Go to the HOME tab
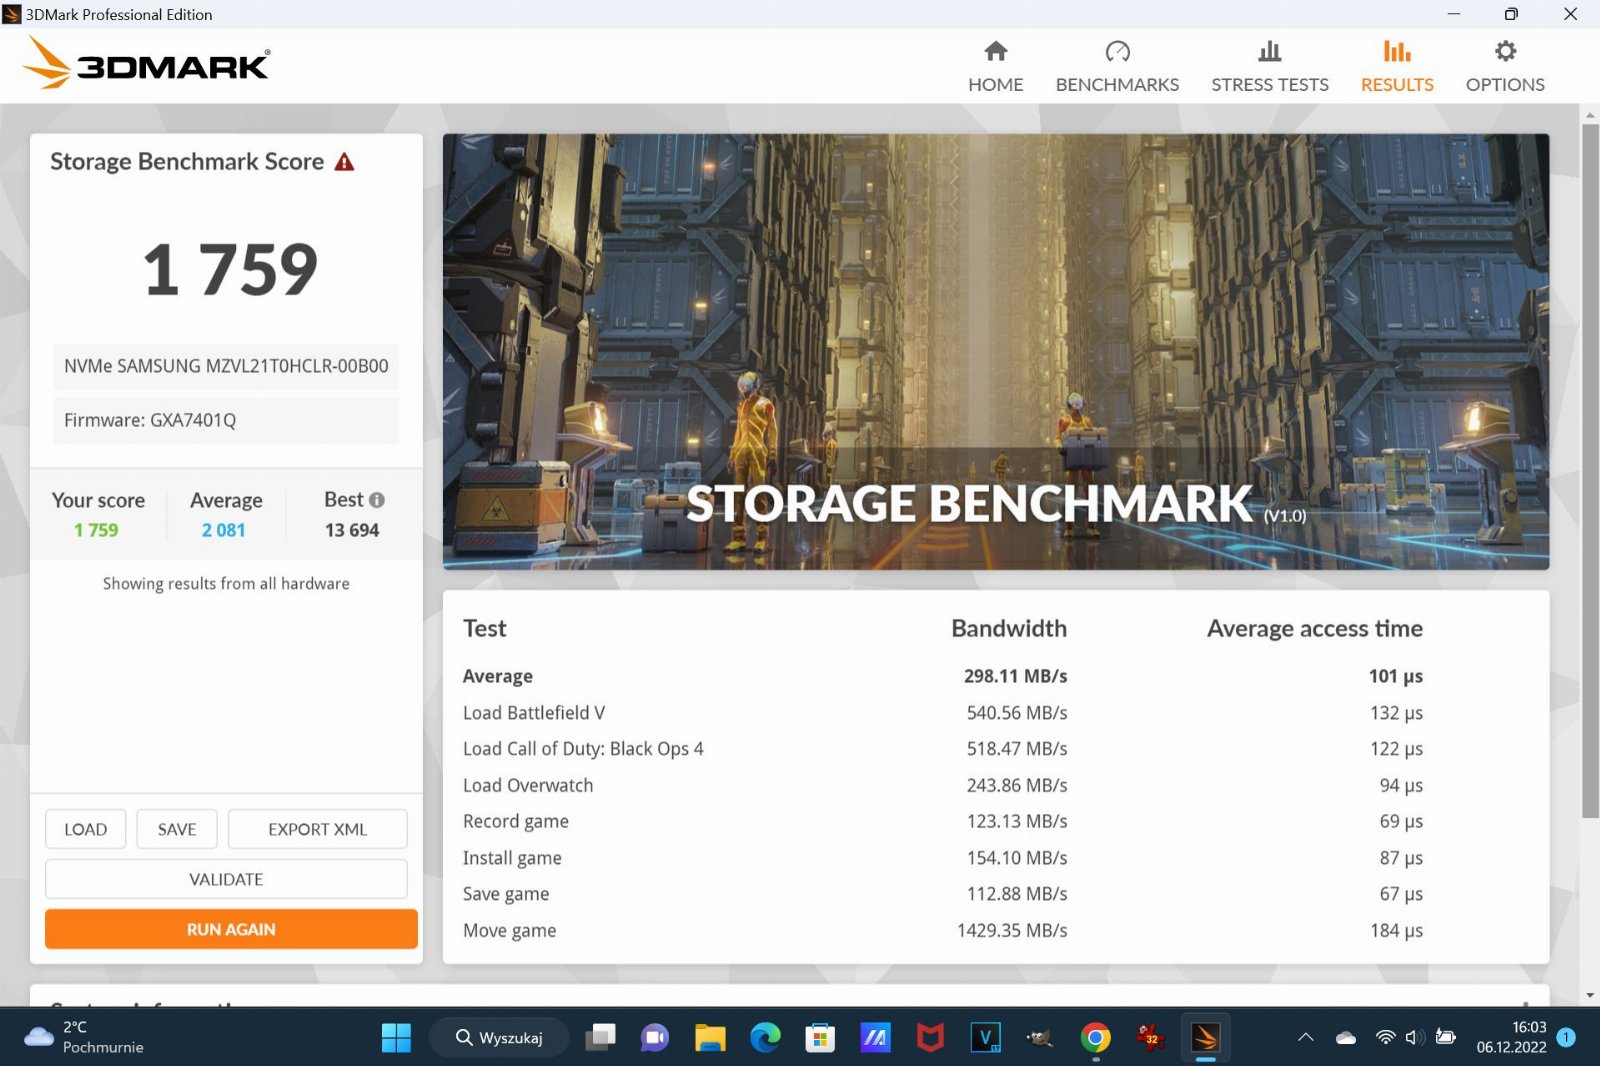The image size is (1600, 1066). [x=995, y=67]
